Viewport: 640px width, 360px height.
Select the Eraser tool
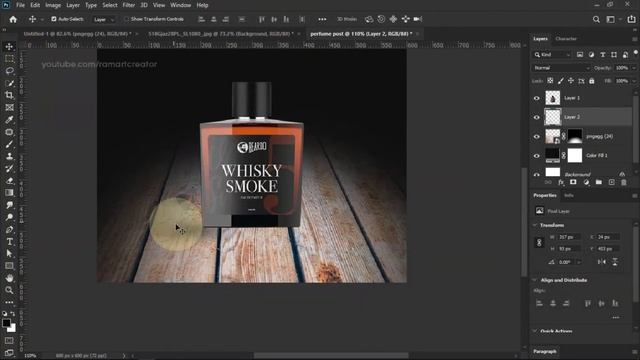click(x=9, y=181)
